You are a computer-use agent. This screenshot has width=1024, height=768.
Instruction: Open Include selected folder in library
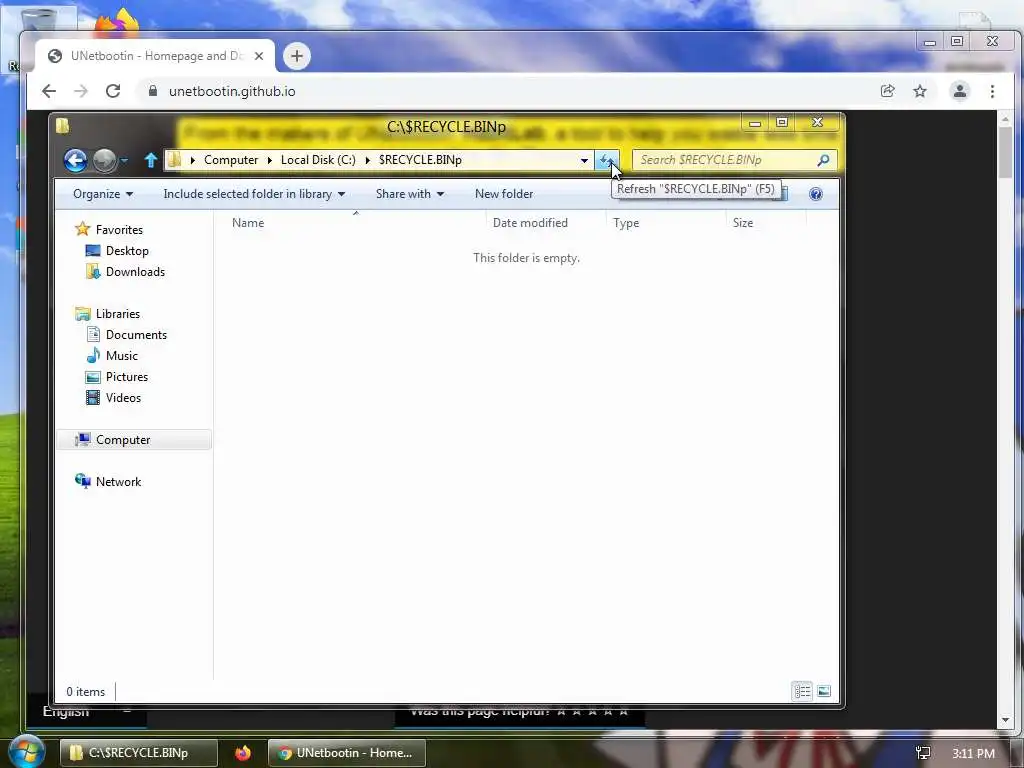coord(254,194)
